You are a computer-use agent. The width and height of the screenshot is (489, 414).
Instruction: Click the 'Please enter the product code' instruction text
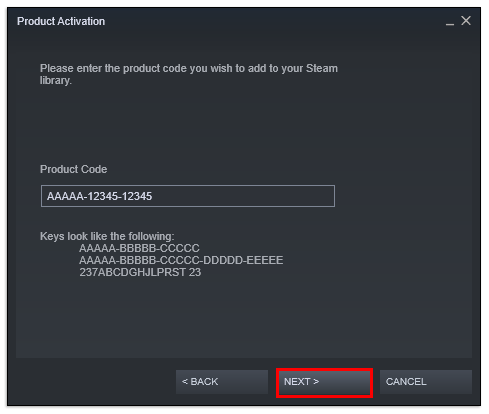[x=189, y=74]
